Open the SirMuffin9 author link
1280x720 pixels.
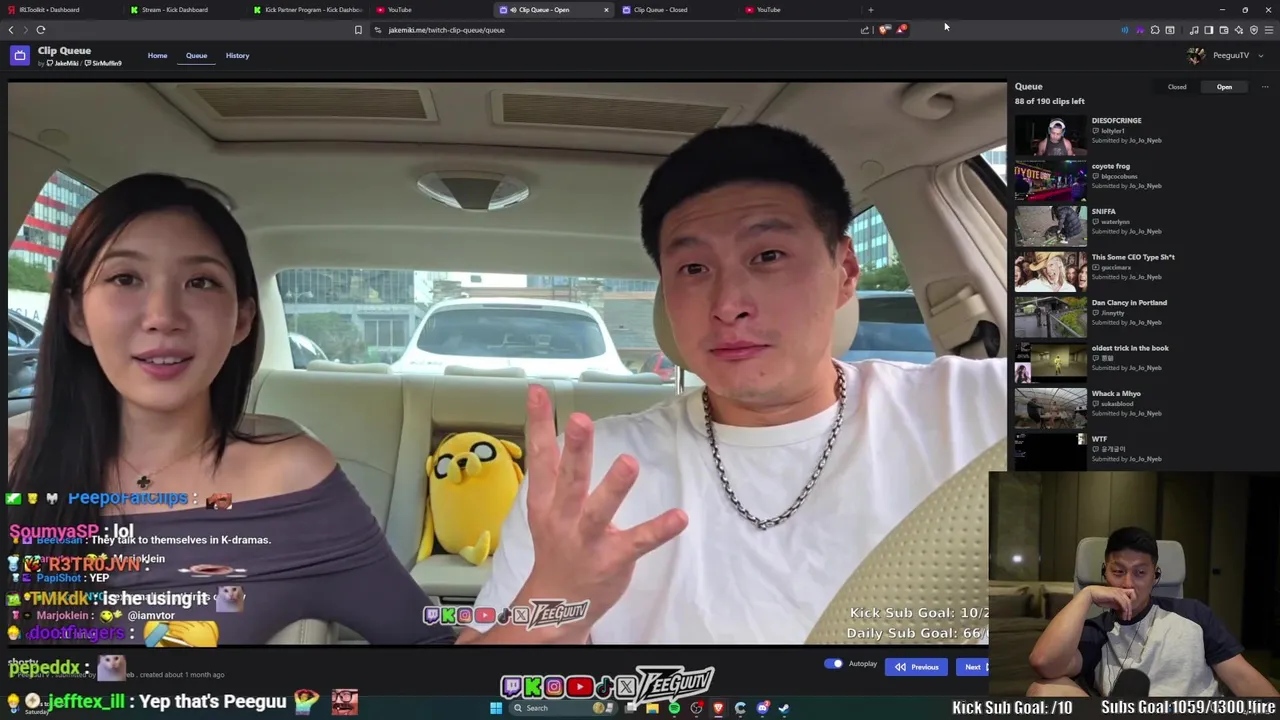pos(103,64)
